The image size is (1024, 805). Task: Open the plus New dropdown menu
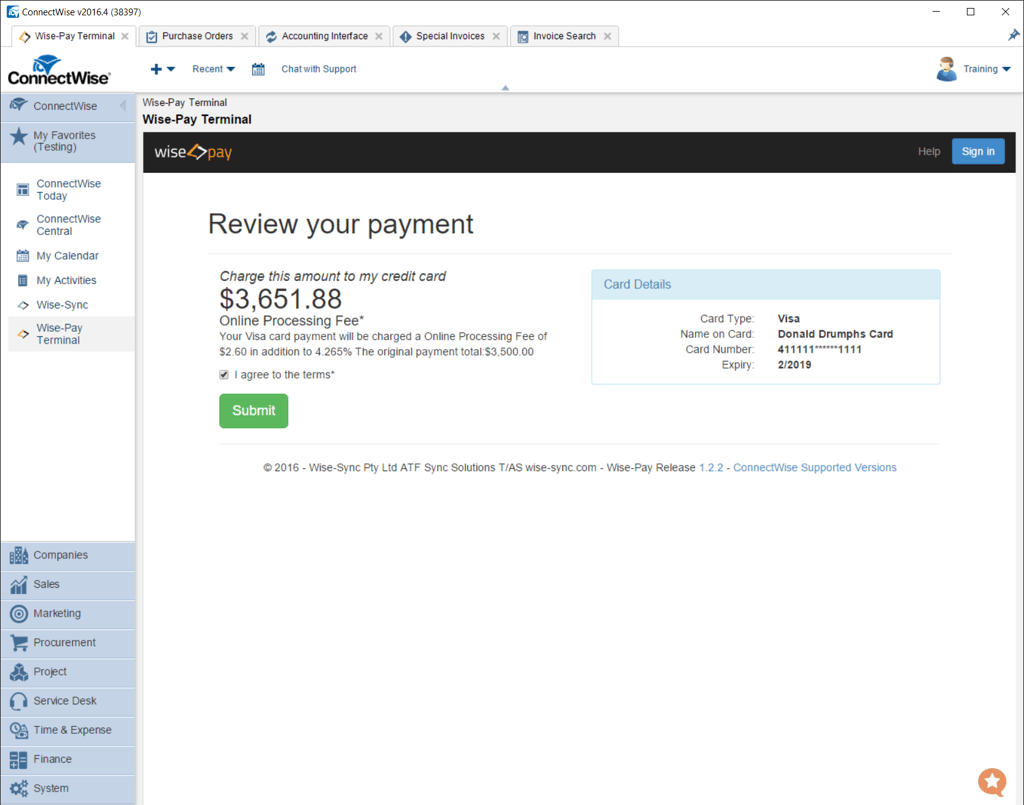pos(163,69)
